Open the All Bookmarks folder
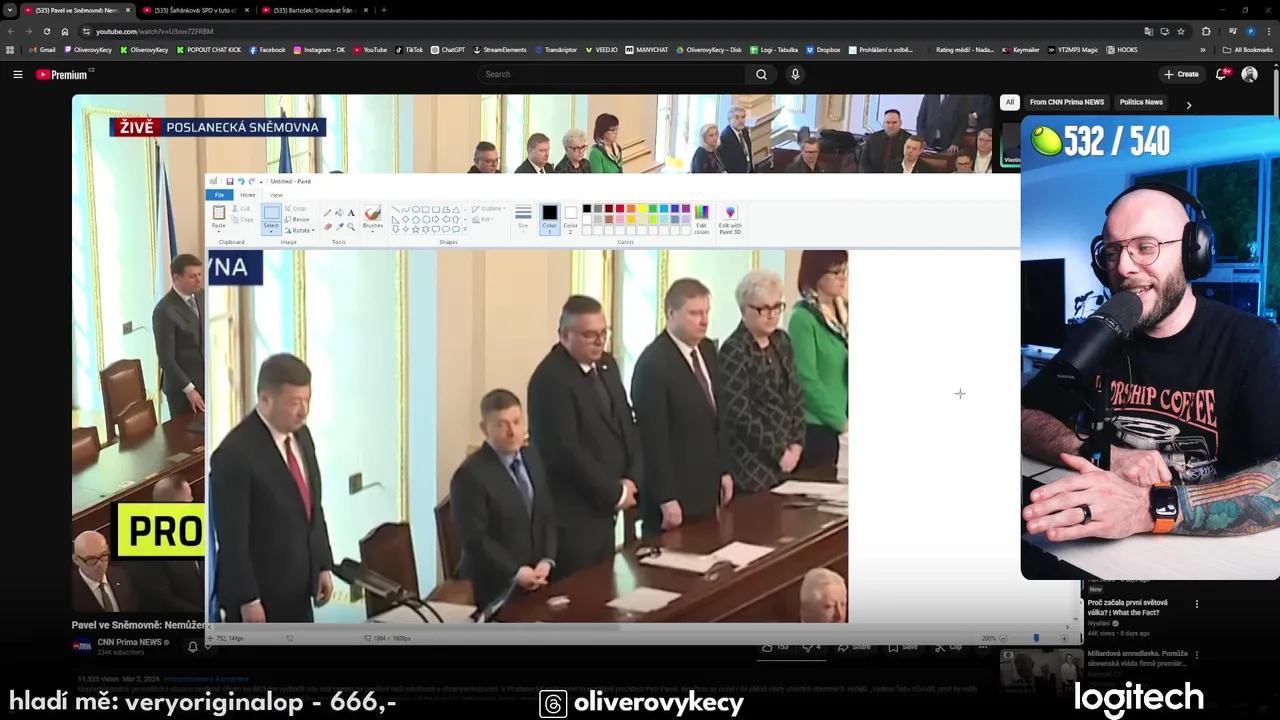 [x=1248, y=49]
